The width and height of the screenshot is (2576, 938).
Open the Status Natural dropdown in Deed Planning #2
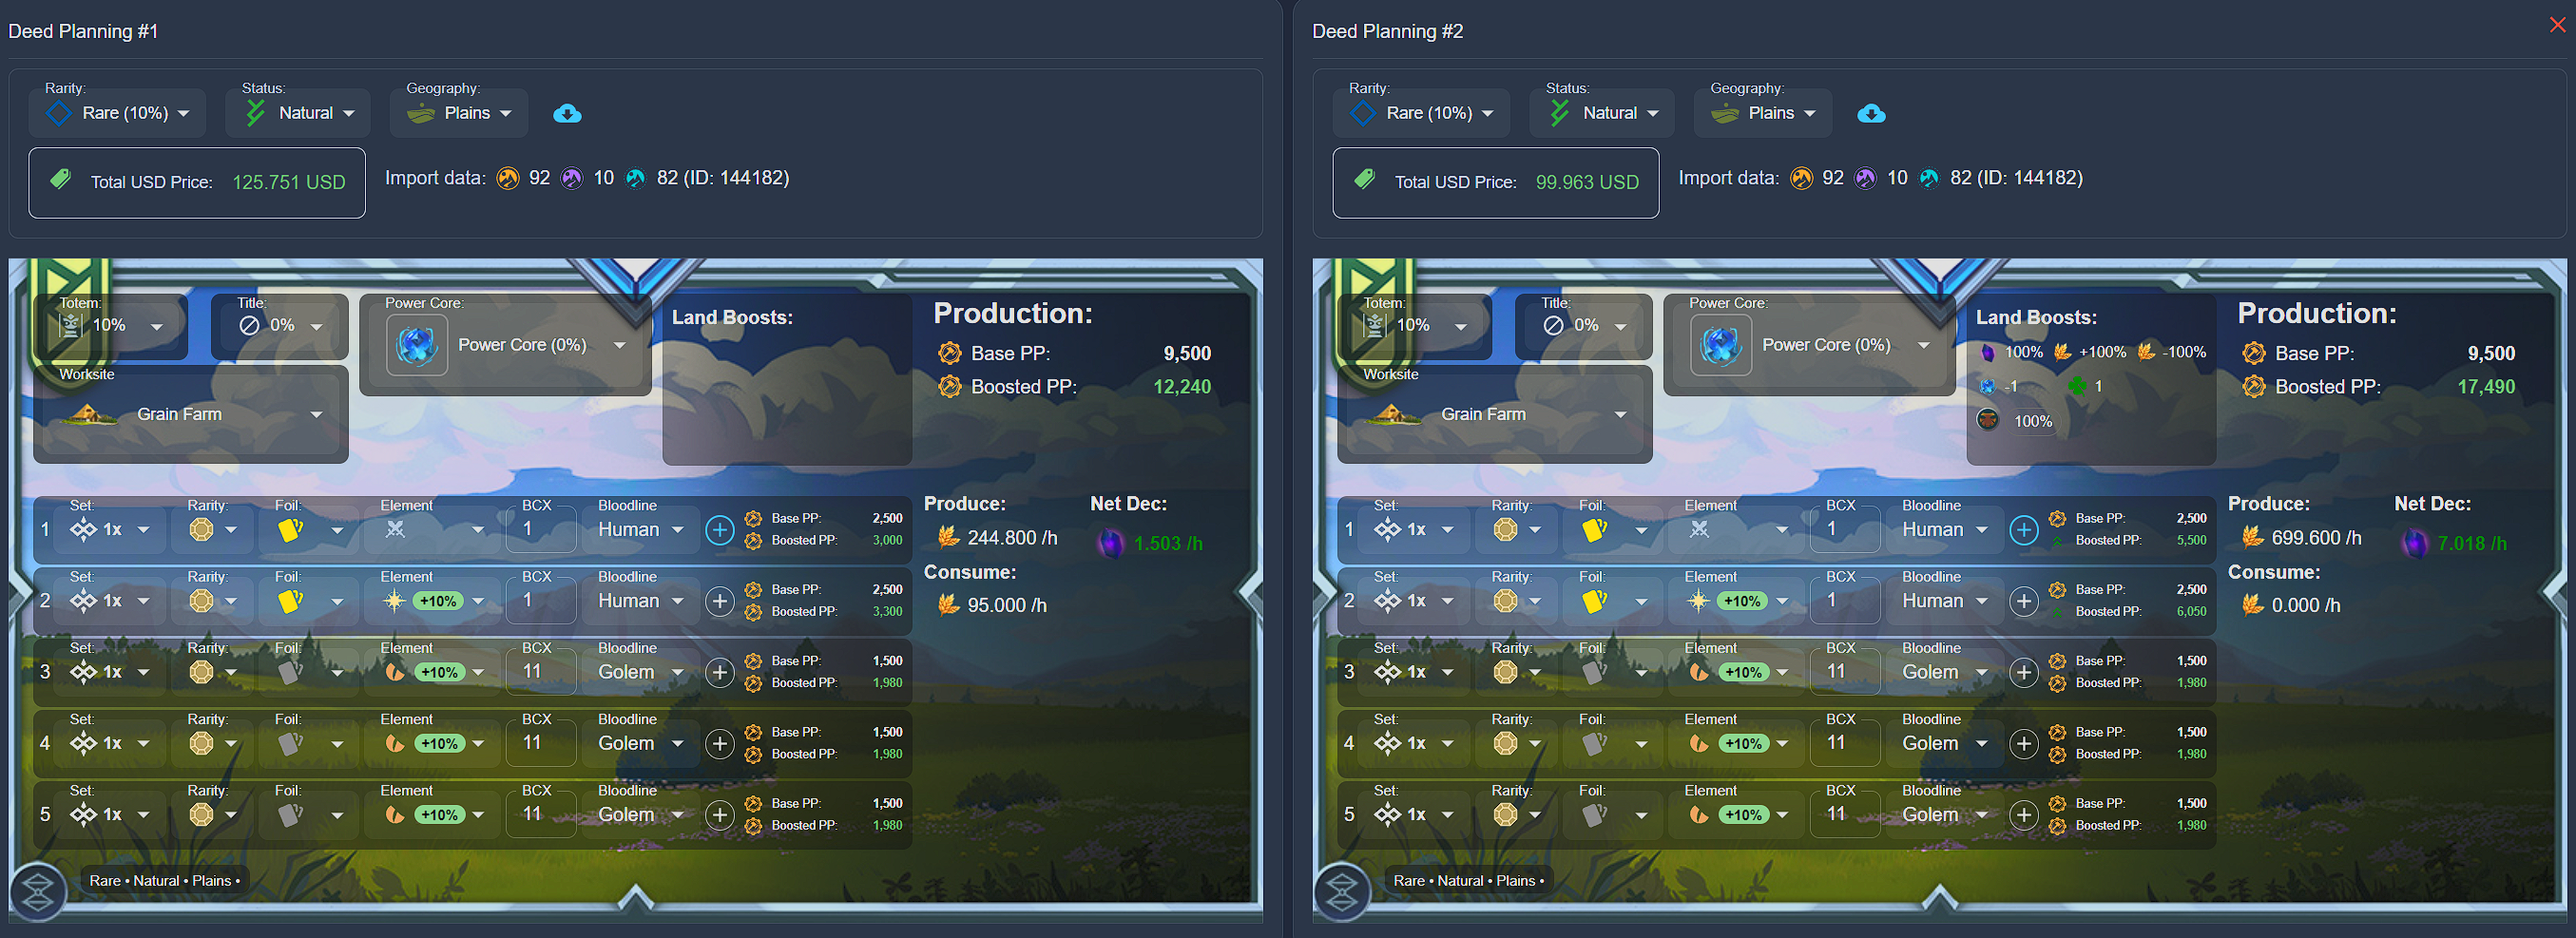[1602, 113]
